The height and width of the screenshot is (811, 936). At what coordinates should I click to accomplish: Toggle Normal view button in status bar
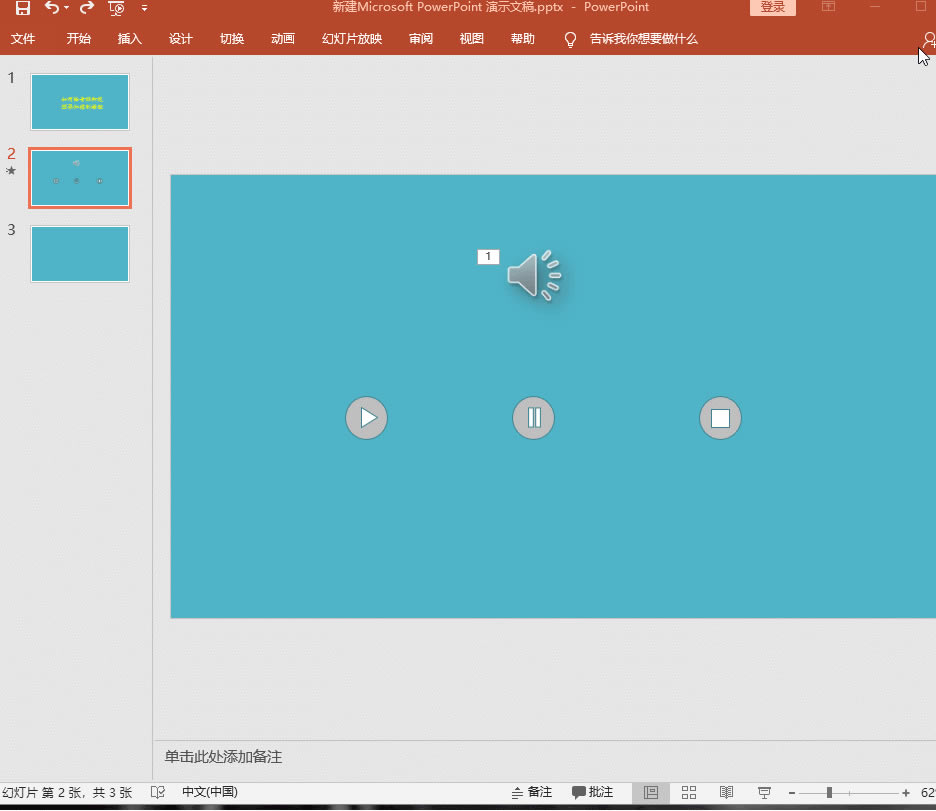tap(651, 792)
